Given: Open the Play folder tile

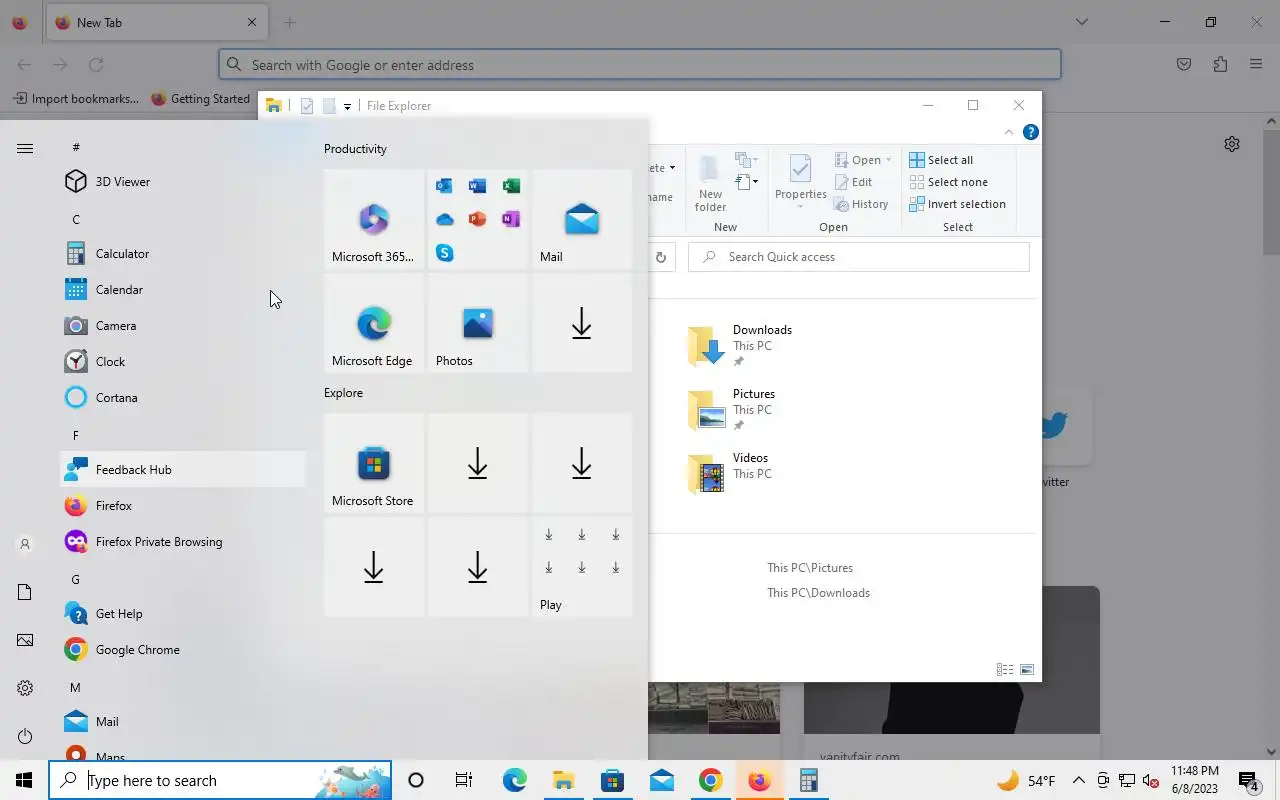Looking at the screenshot, I should click(582, 567).
